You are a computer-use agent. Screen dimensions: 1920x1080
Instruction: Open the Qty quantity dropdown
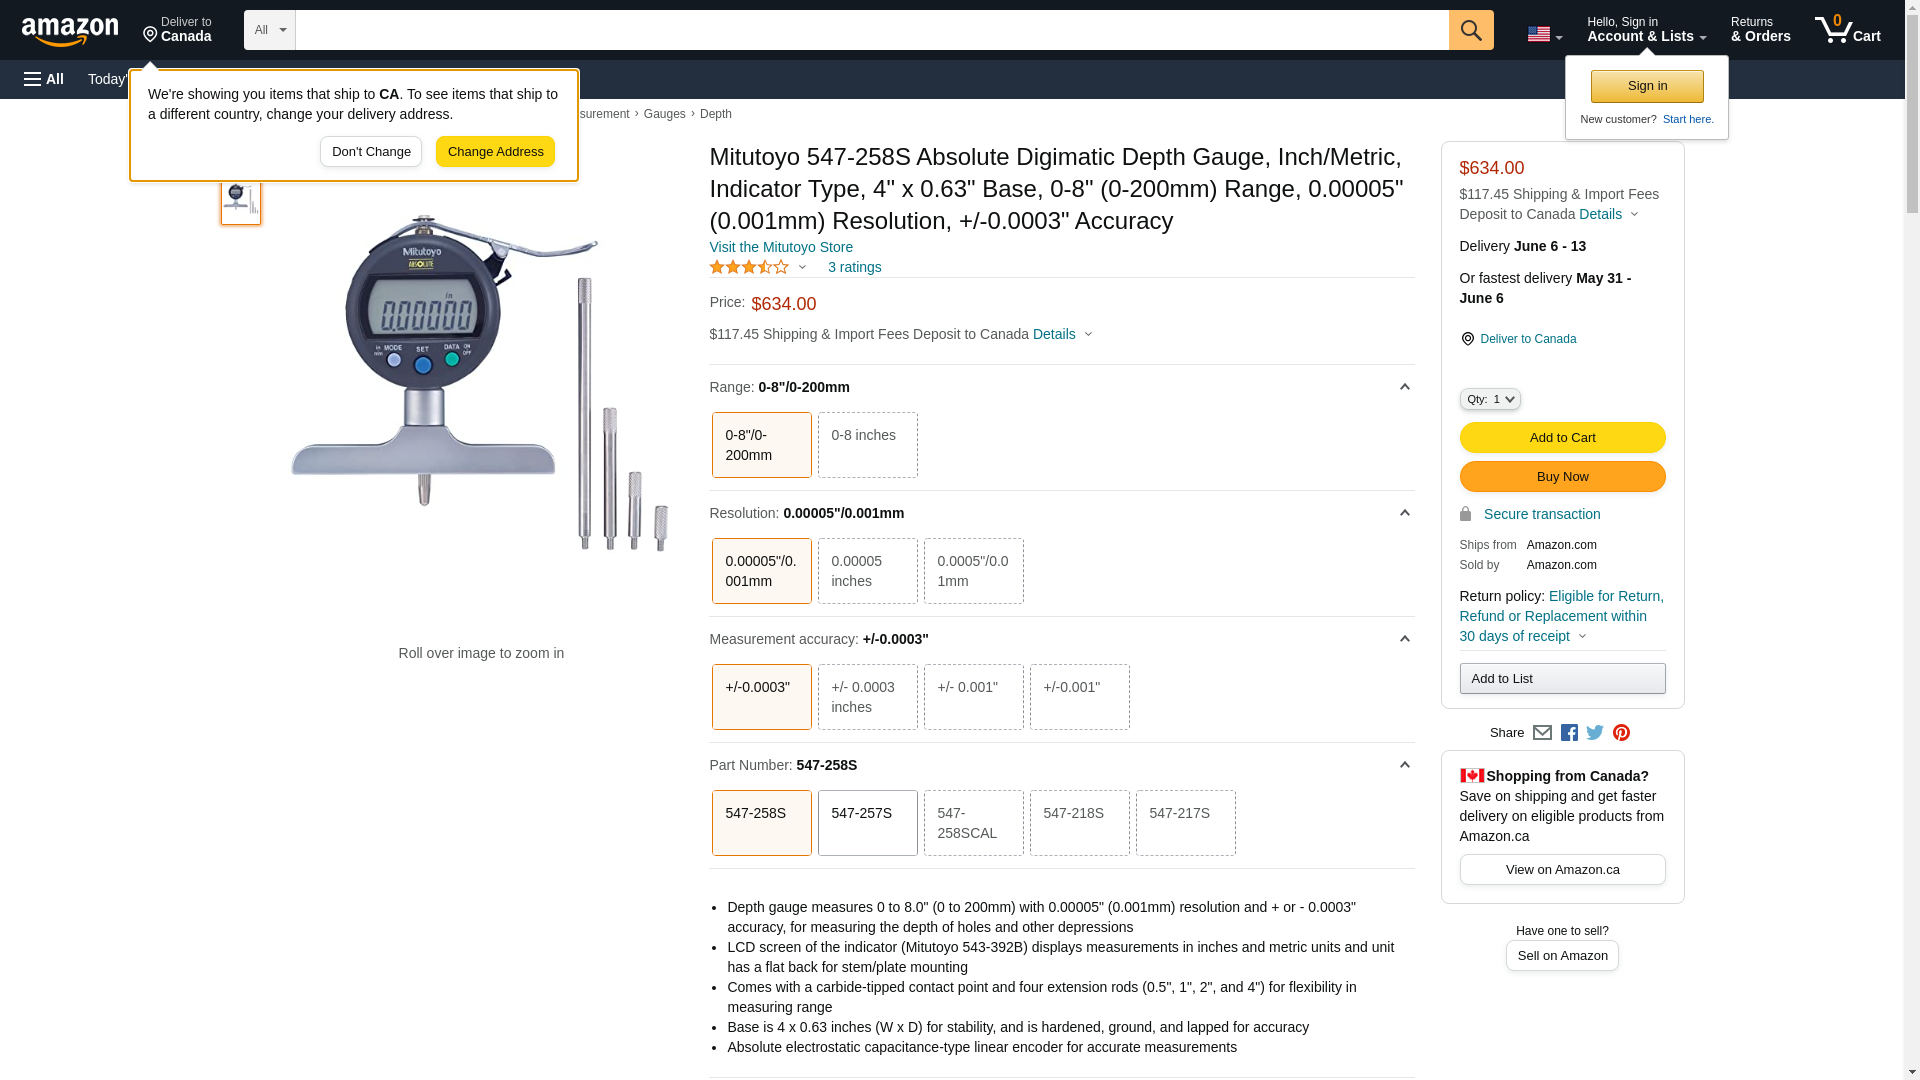point(1489,399)
